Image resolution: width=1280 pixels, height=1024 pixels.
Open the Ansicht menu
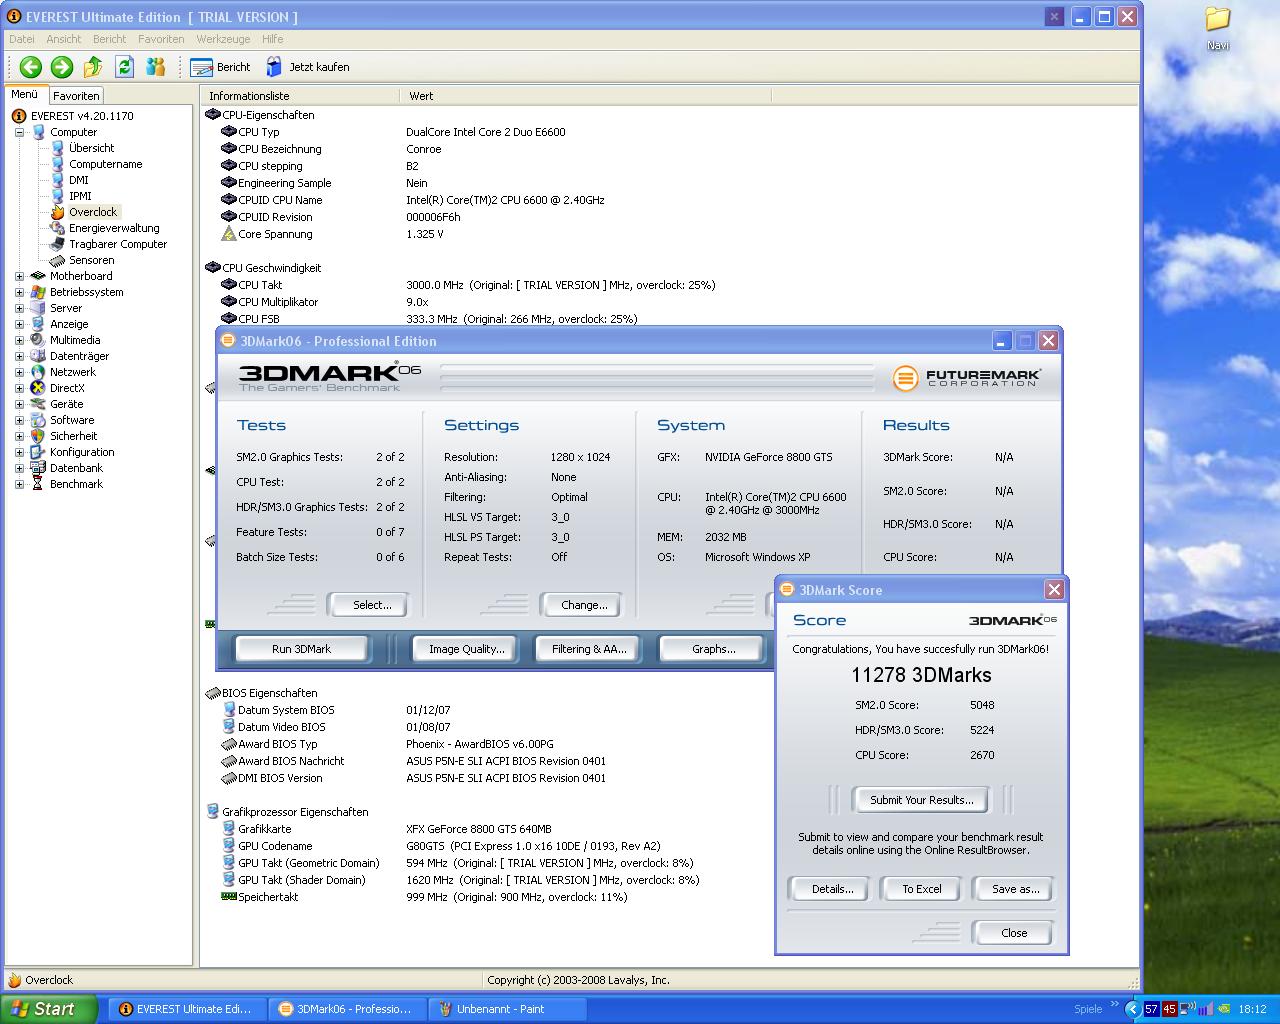click(x=63, y=39)
